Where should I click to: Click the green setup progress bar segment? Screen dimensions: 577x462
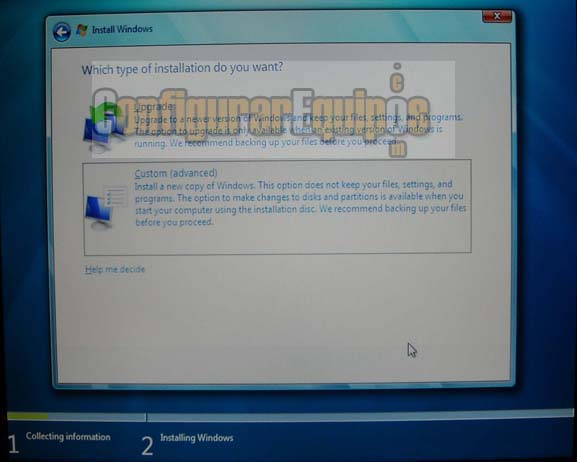click(x=28, y=416)
